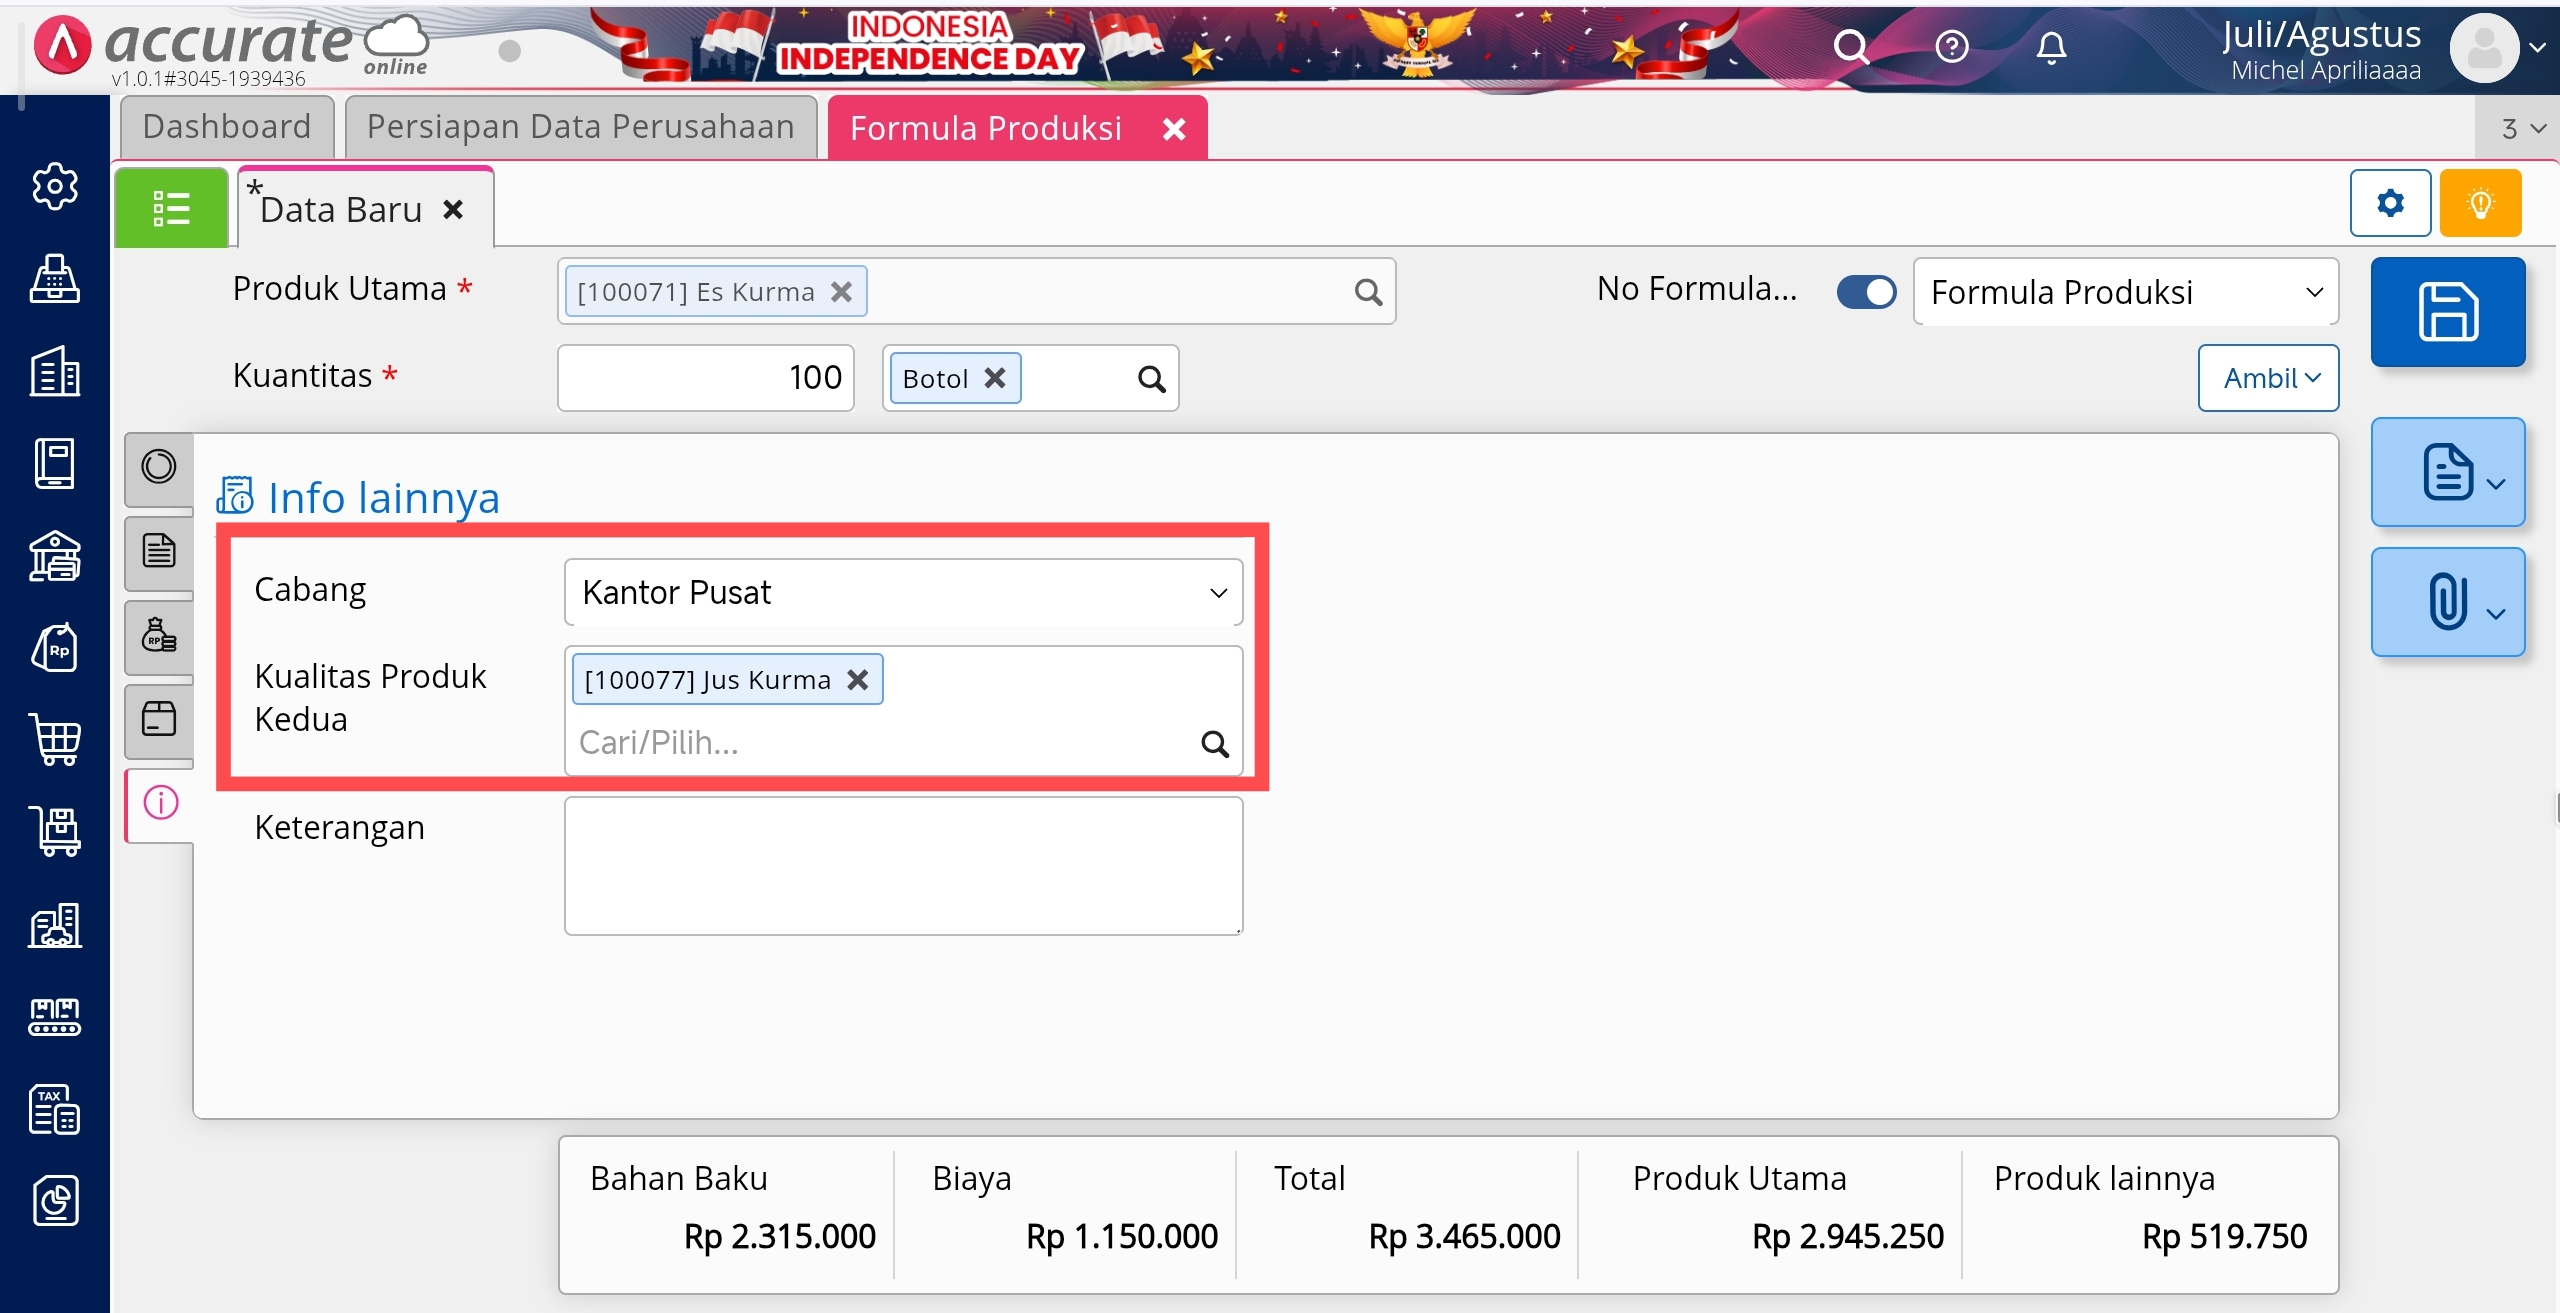Click the top banner search magnifier
Viewport: 2560px width, 1313px height.
tap(1850, 47)
